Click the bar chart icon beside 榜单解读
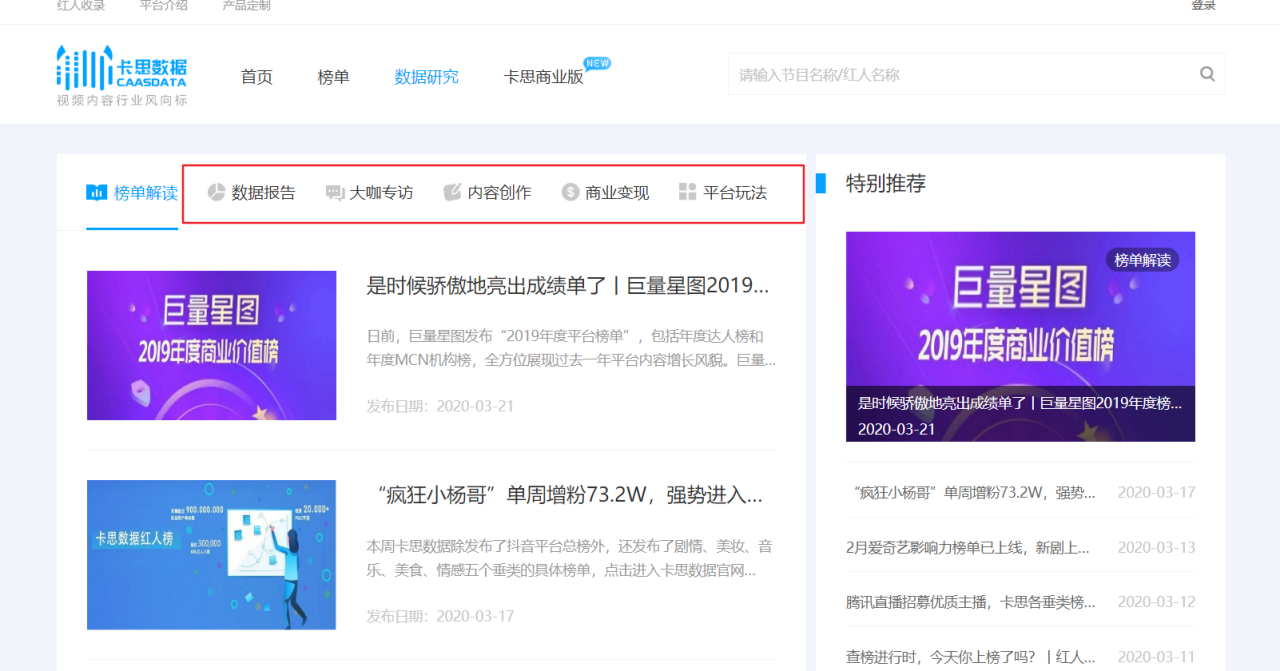Screen dimensions: 1280x671 pos(96,193)
